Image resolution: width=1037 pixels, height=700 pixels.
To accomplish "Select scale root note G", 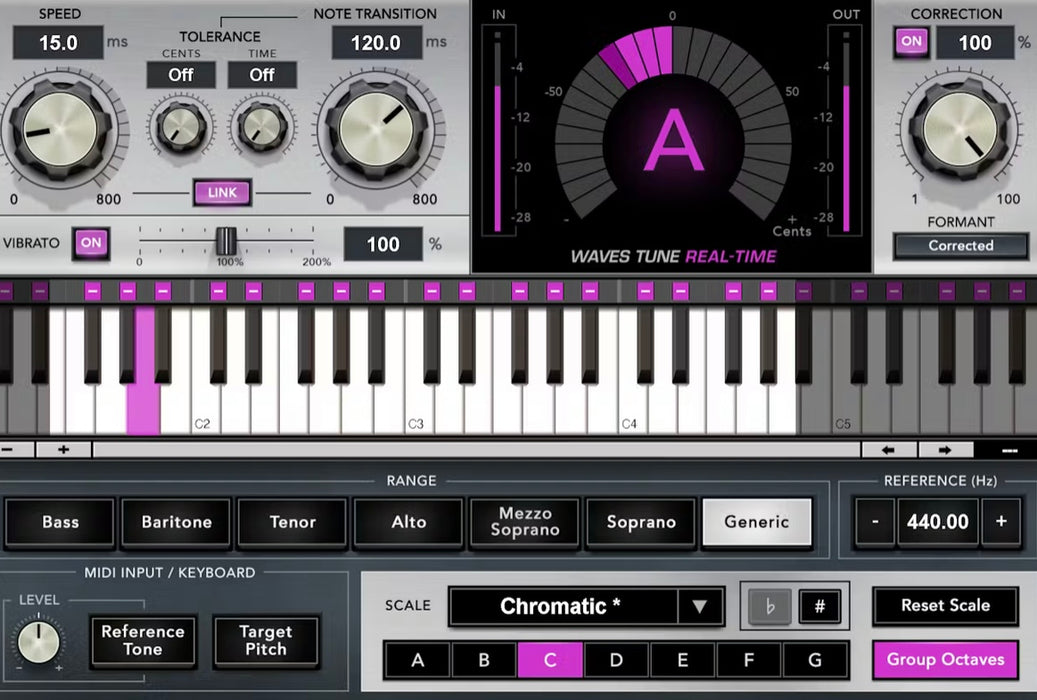I will [815, 660].
